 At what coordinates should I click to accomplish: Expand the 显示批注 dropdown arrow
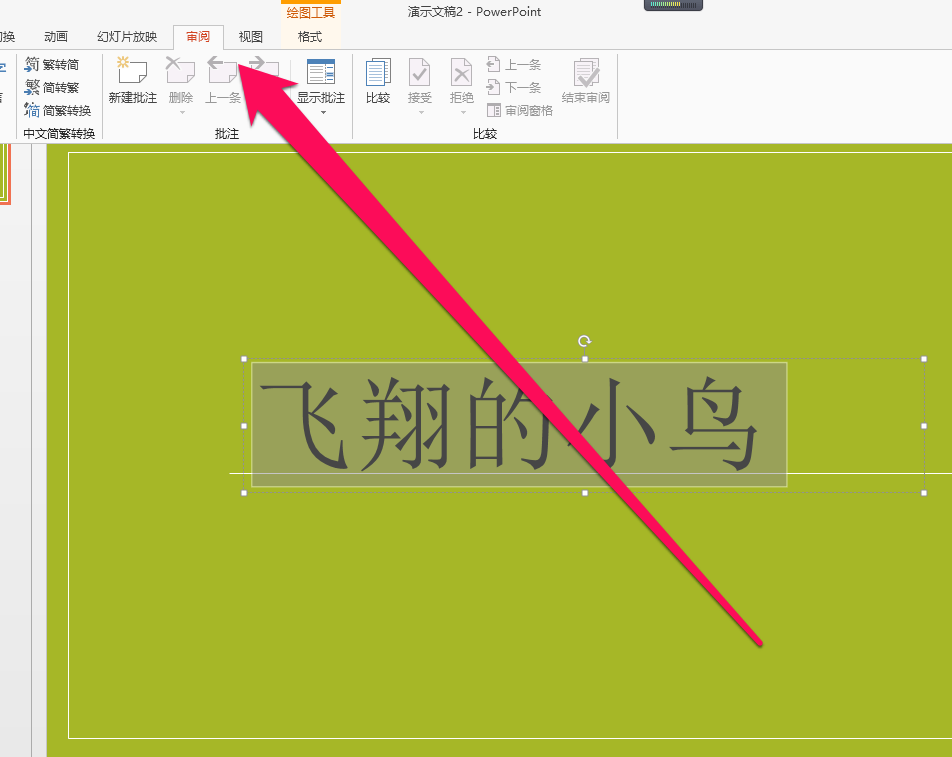pyautogui.click(x=320, y=110)
